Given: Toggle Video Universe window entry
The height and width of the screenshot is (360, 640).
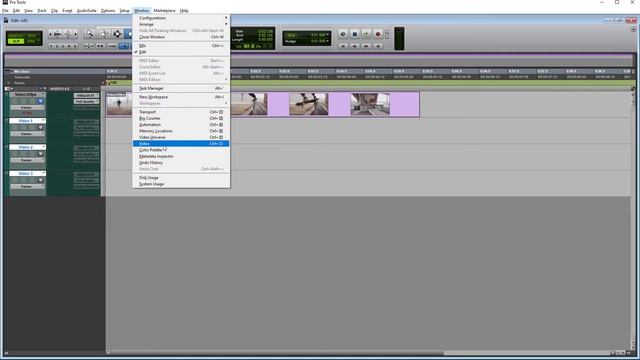Looking at the screenshot, I should [181, 137].
